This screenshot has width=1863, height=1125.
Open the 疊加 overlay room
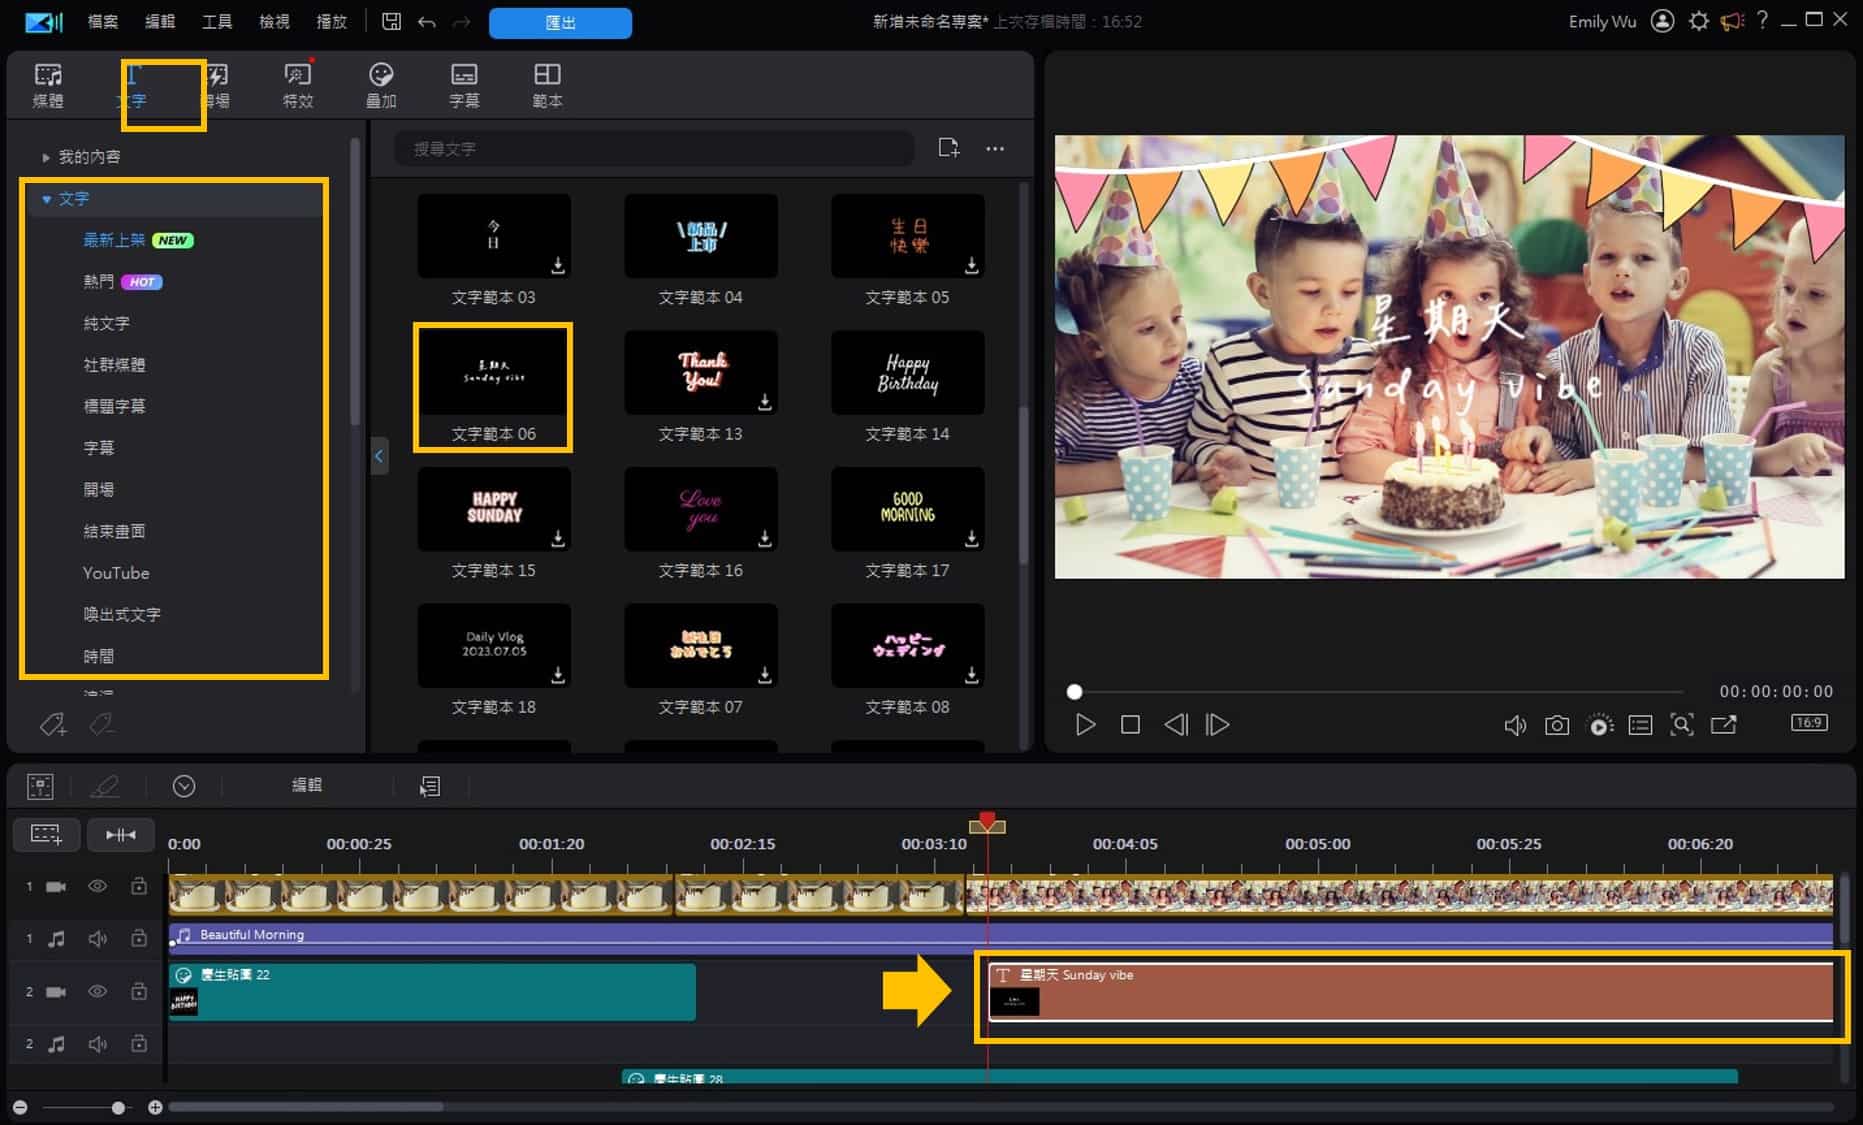pos(380,85)
